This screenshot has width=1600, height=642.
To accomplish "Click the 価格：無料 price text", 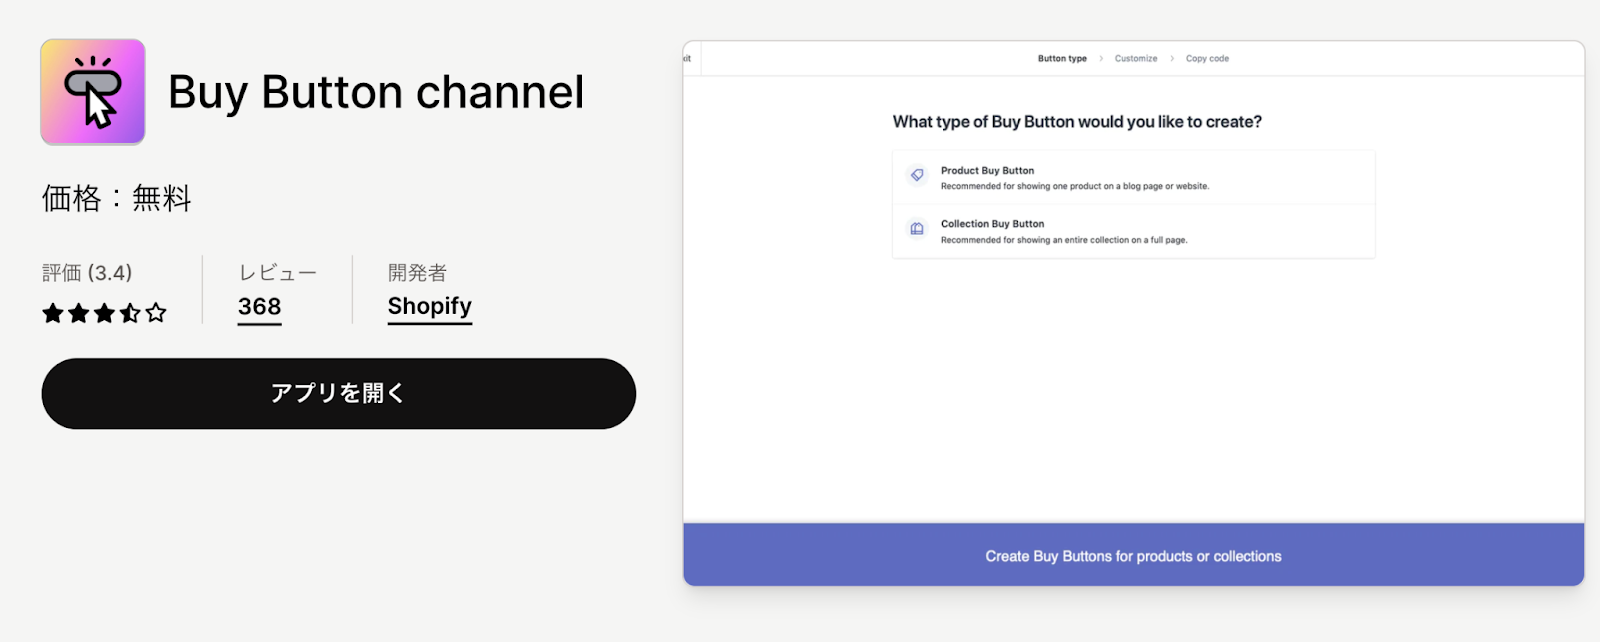I will pos(116,198).
